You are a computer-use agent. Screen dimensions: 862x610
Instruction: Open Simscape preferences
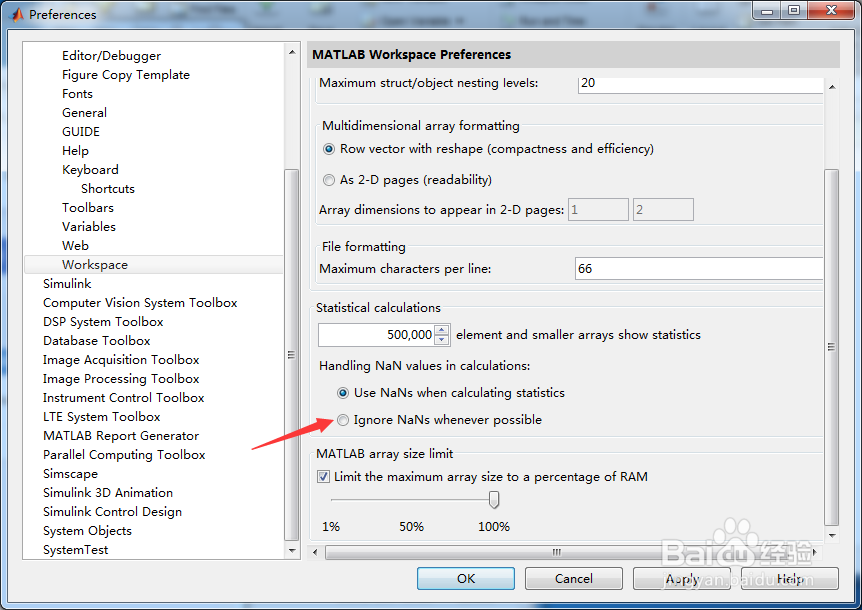coord(70,474)
